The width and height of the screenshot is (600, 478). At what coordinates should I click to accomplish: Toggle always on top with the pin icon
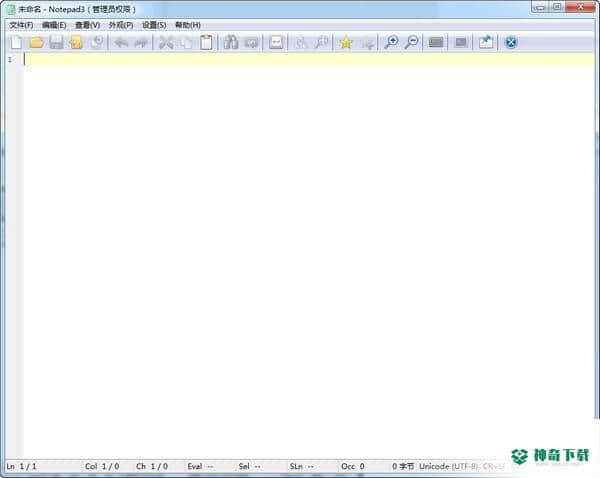pyautogui.click(x=486, y=42)
